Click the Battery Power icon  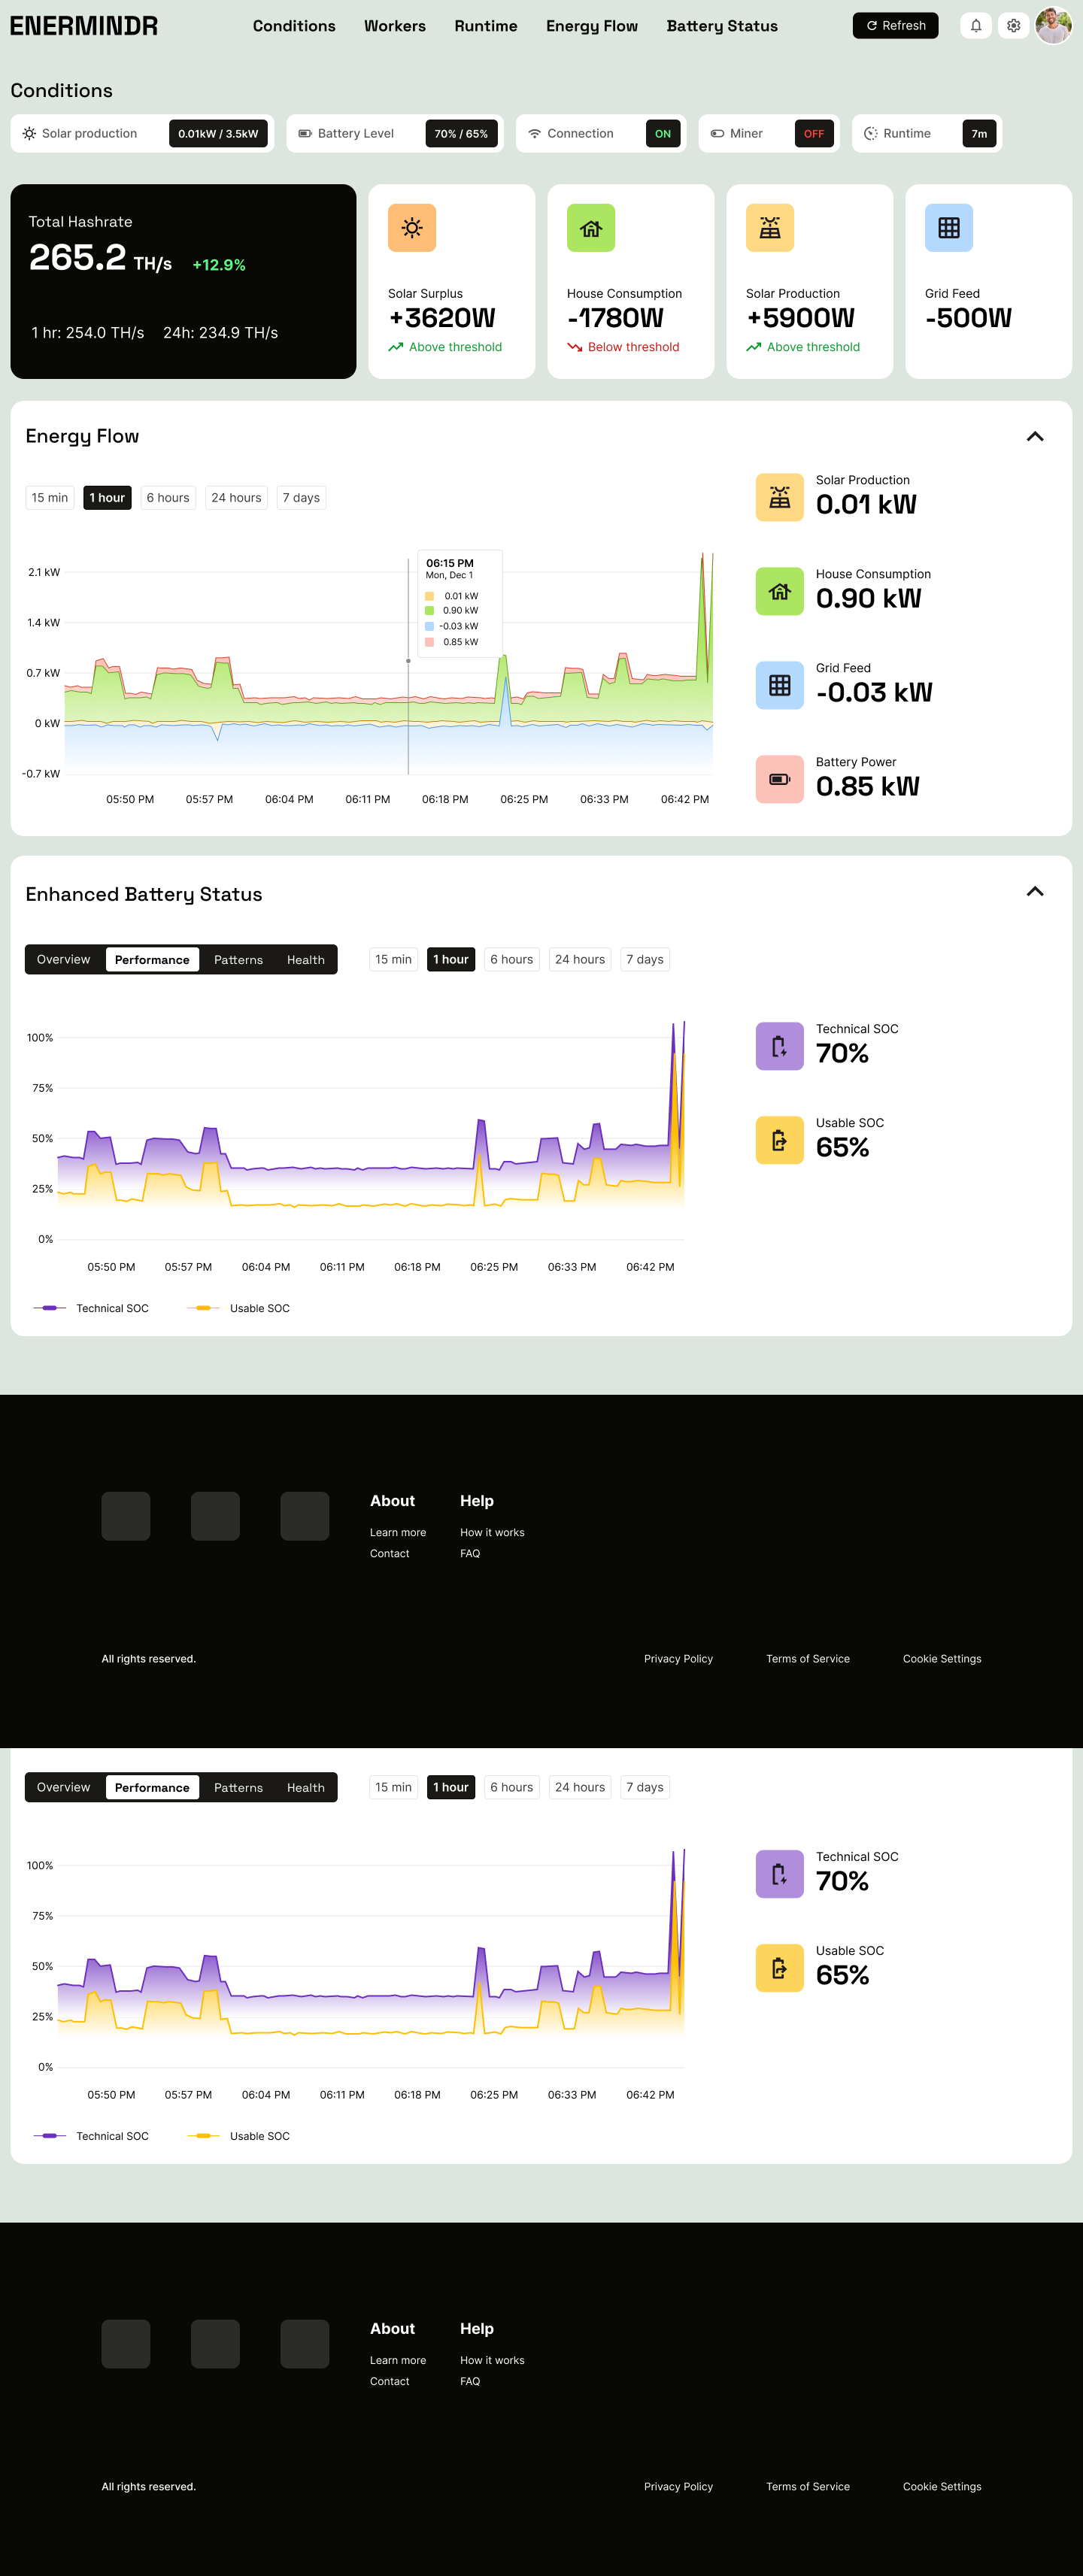click(x=780, y=779)
